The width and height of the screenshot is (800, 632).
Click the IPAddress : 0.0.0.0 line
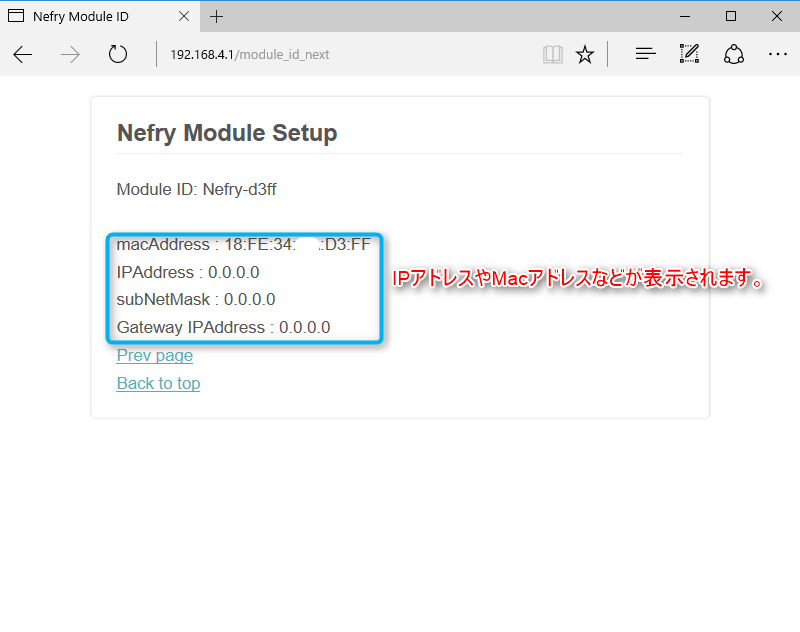point(188,272)
